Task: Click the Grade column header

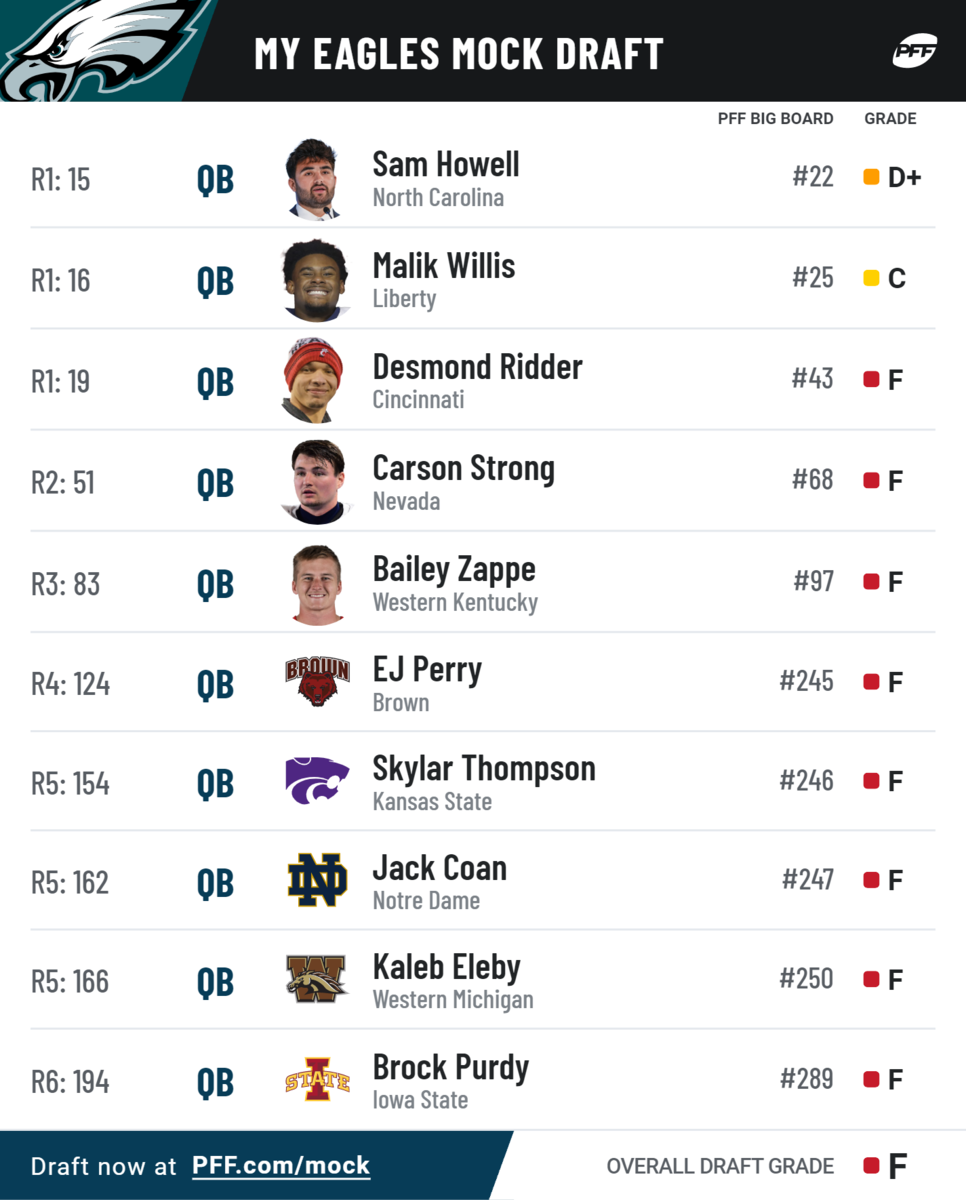Action: point(890,118)
